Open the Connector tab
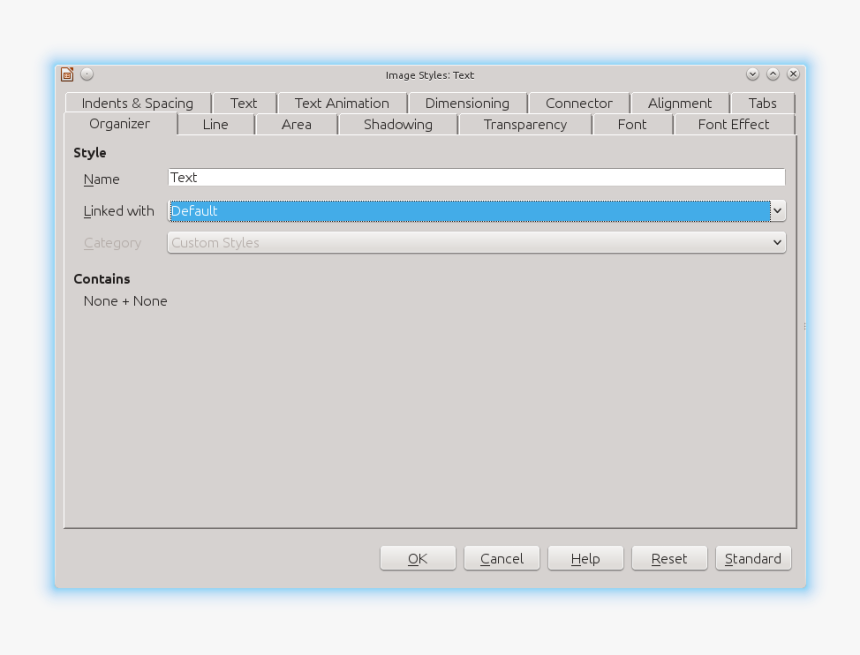 [x=578, y=103]
